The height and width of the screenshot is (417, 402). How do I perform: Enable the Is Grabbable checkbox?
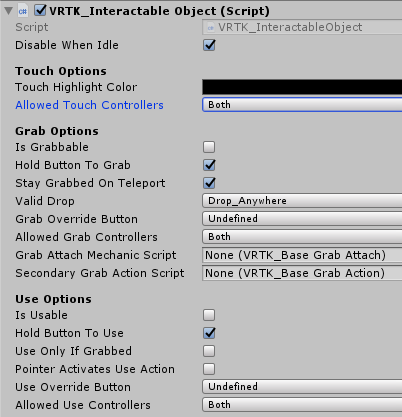click(x=209, y=147)
